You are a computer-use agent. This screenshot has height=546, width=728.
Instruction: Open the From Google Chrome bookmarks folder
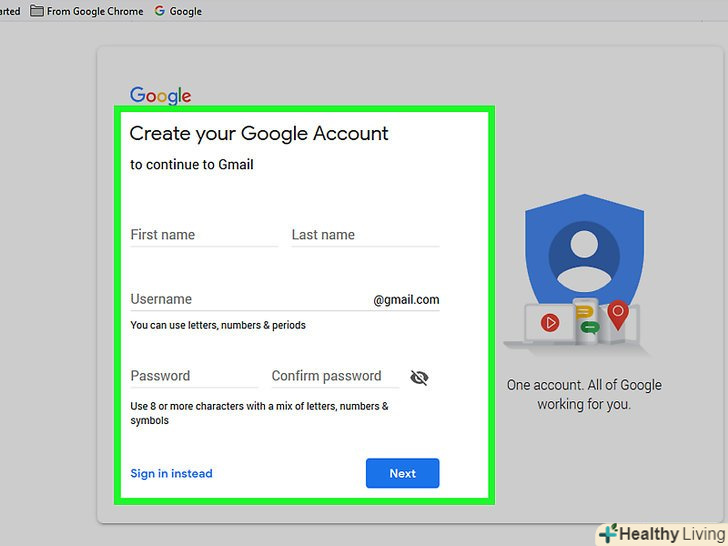click(87, 11)
